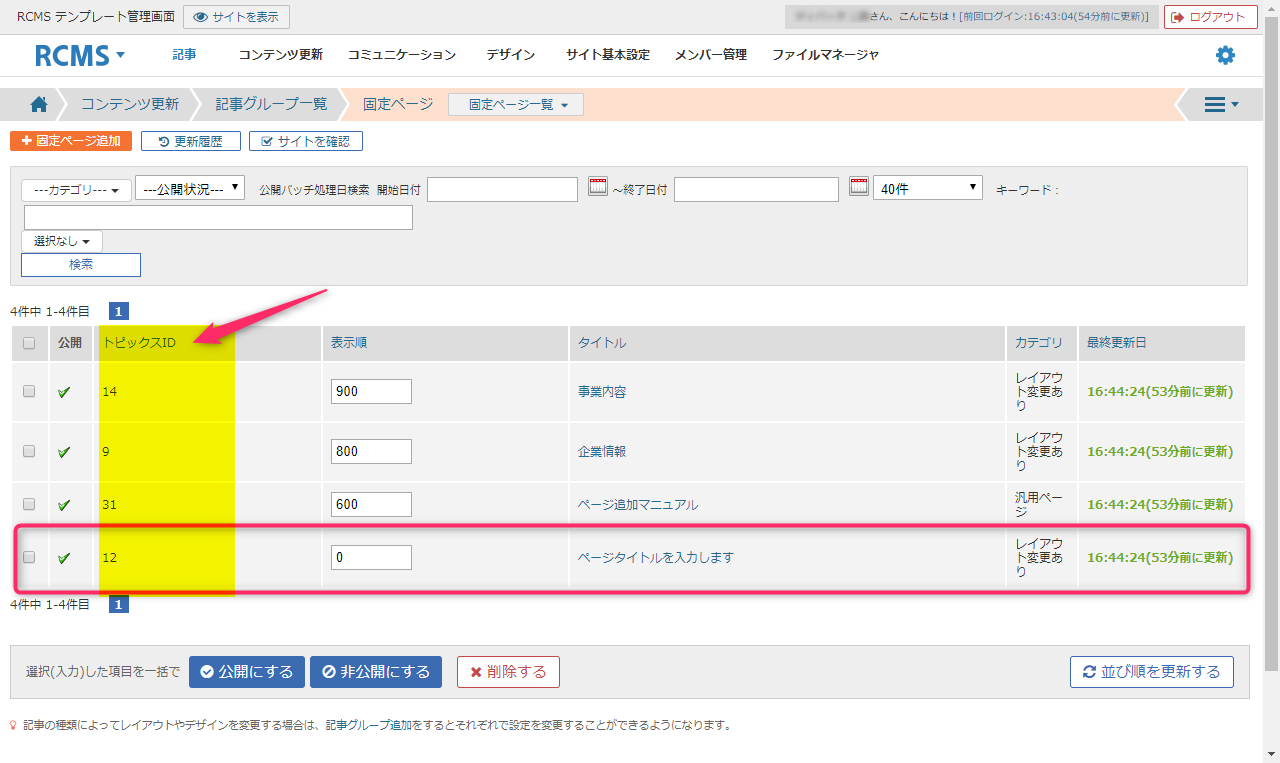Open calendar picker for end date

pyautogui.click(x=858, y=187)
